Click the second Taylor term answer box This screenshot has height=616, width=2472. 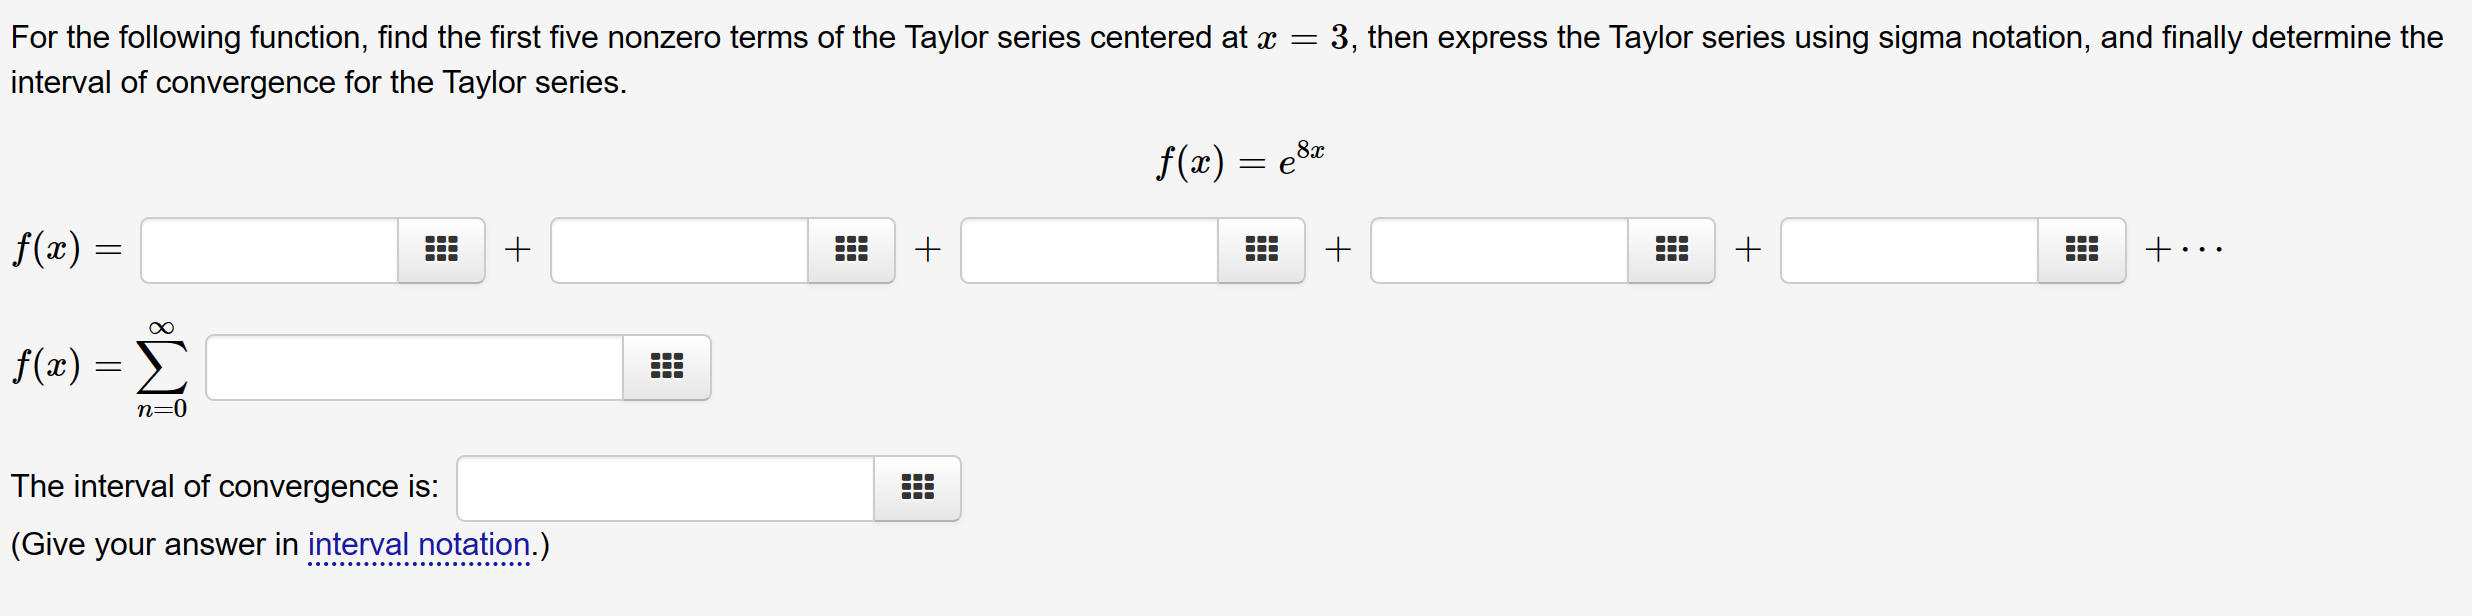[x=678, y=250]
